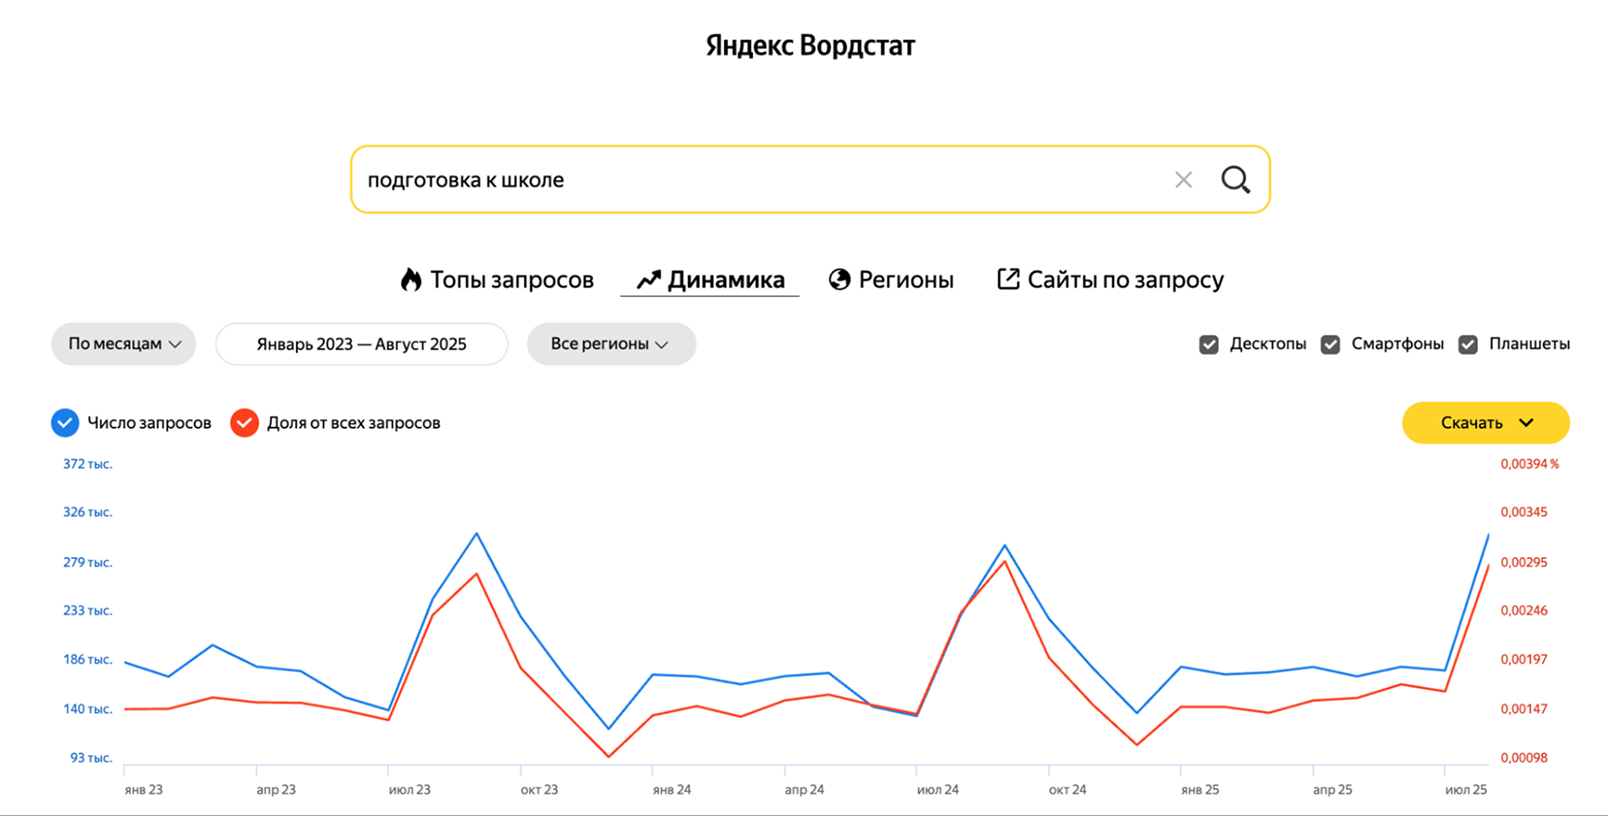Click the 0,00098 axis label
This screenshot has width=1608, height=816.
[1524, 758]
